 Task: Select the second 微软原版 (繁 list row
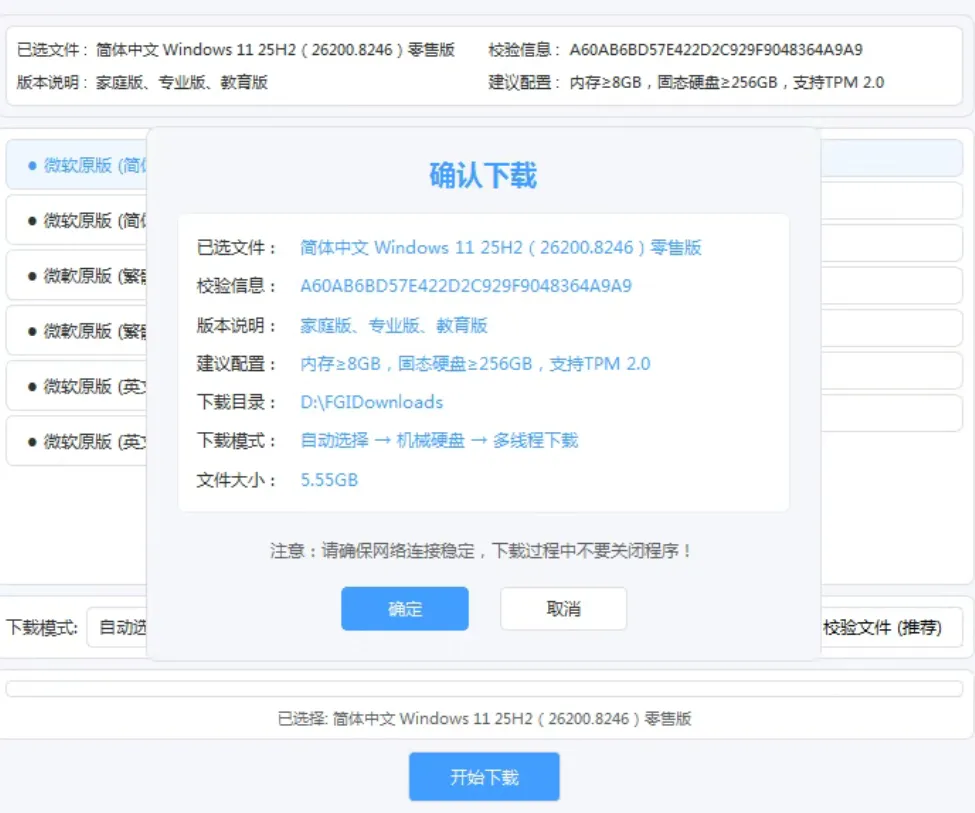(77, 331)
